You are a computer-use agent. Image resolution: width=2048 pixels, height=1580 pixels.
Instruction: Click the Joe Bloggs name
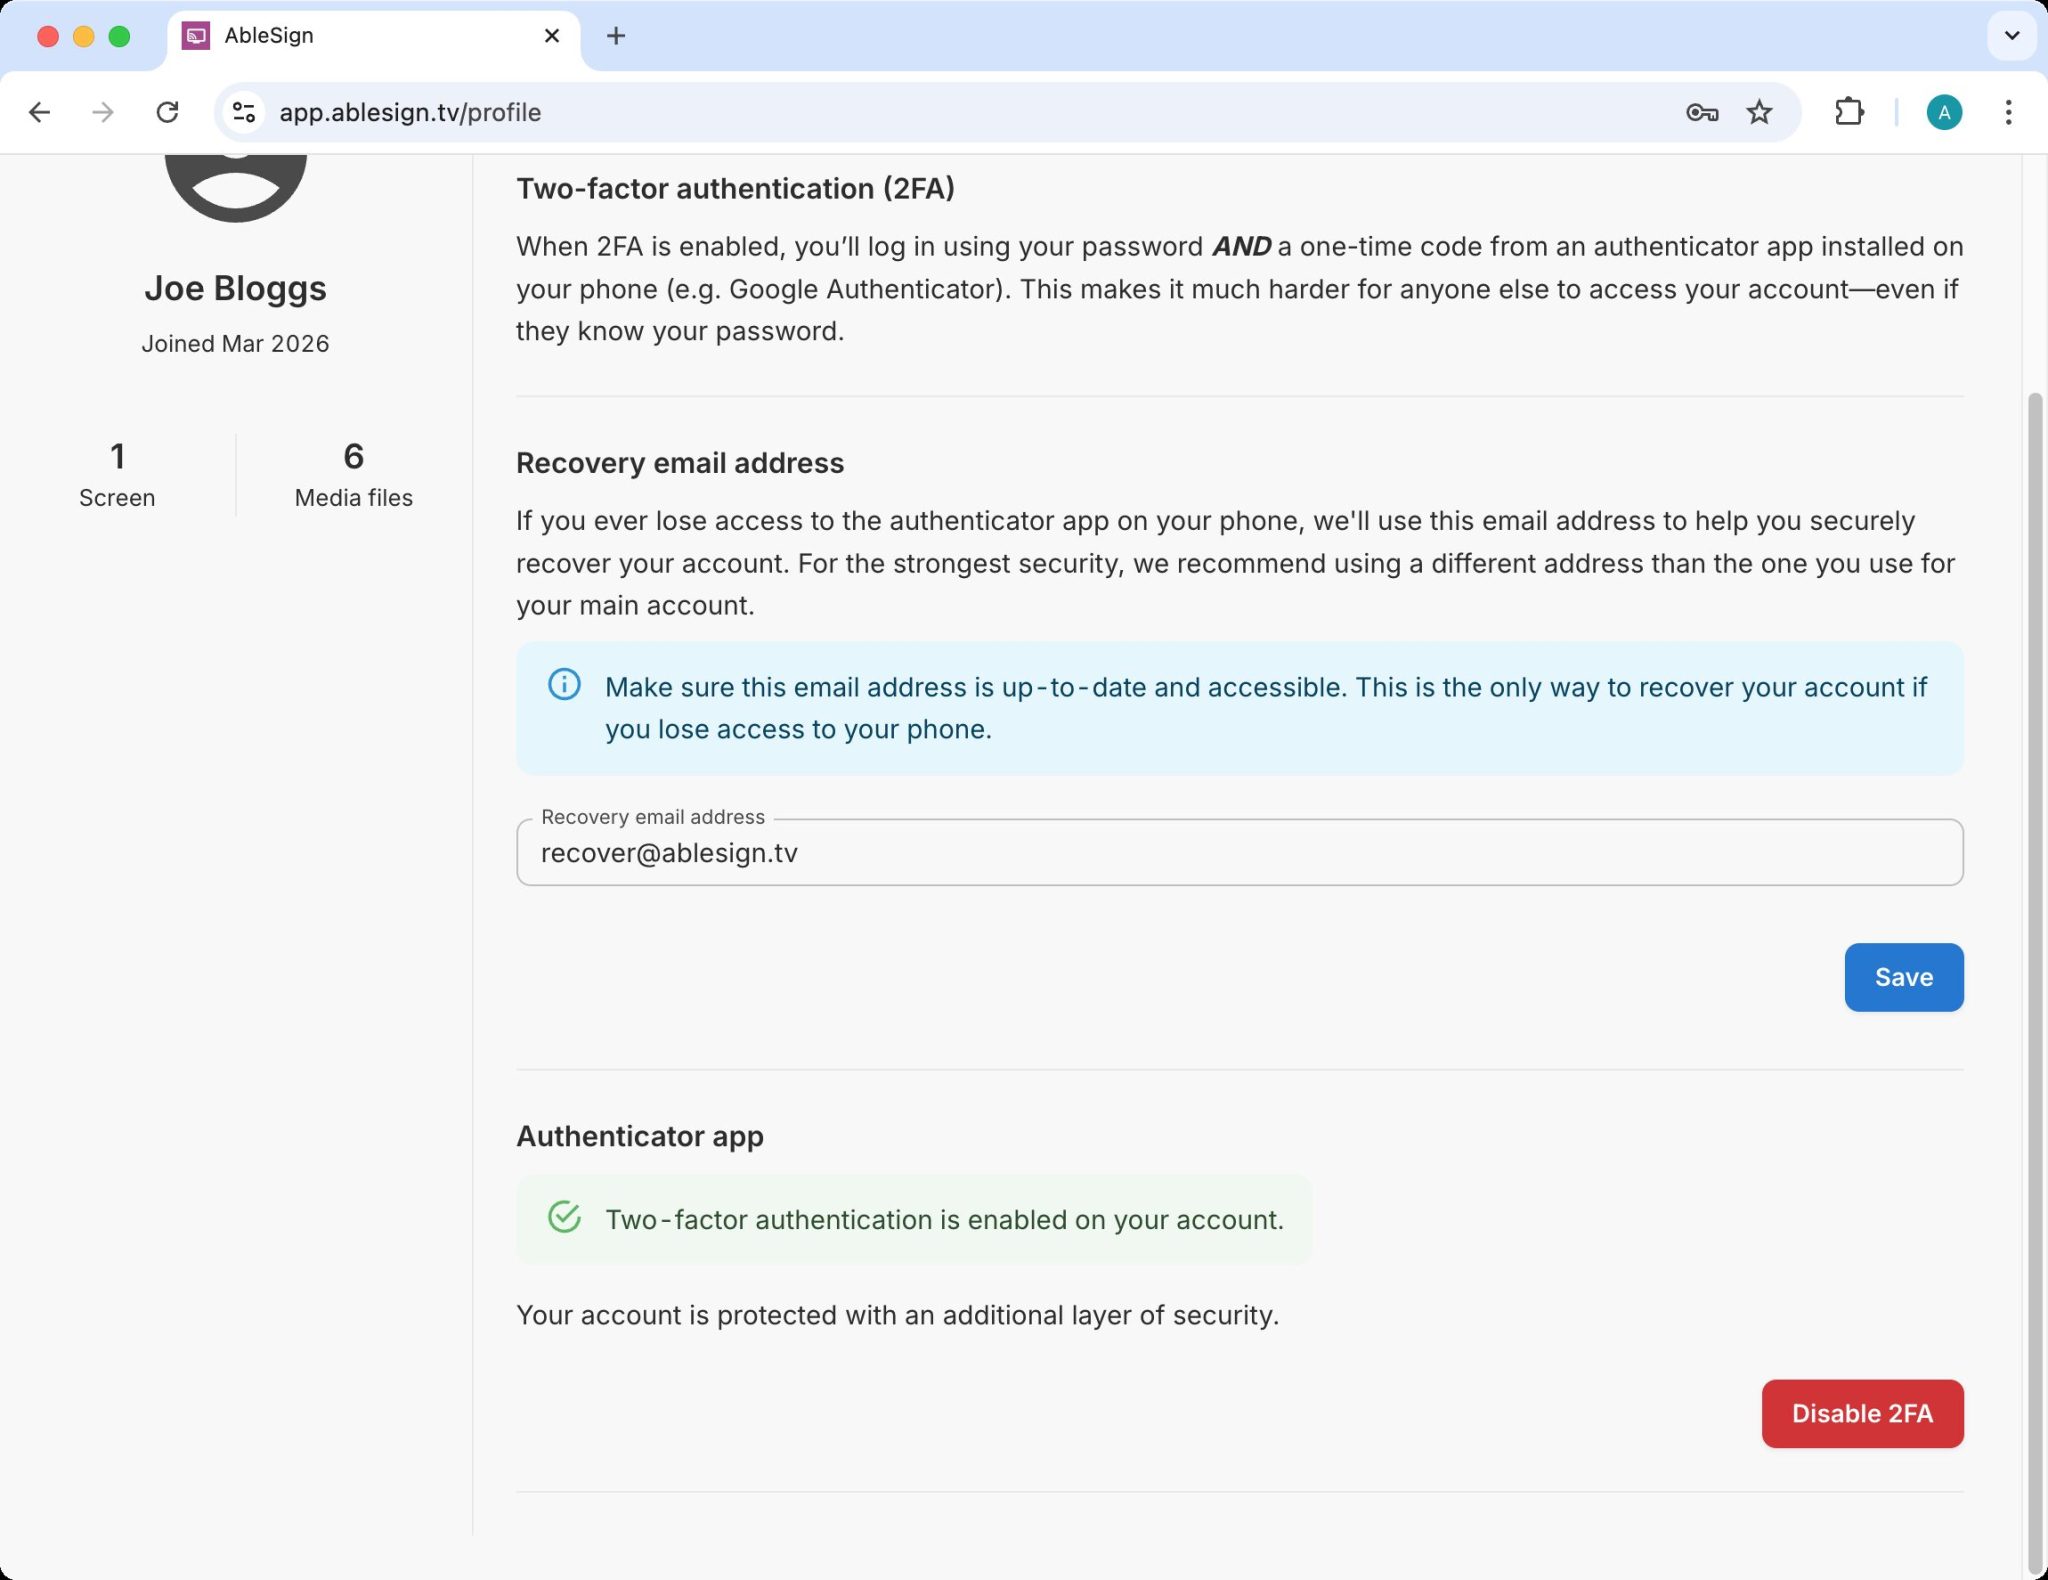point(235,288)
